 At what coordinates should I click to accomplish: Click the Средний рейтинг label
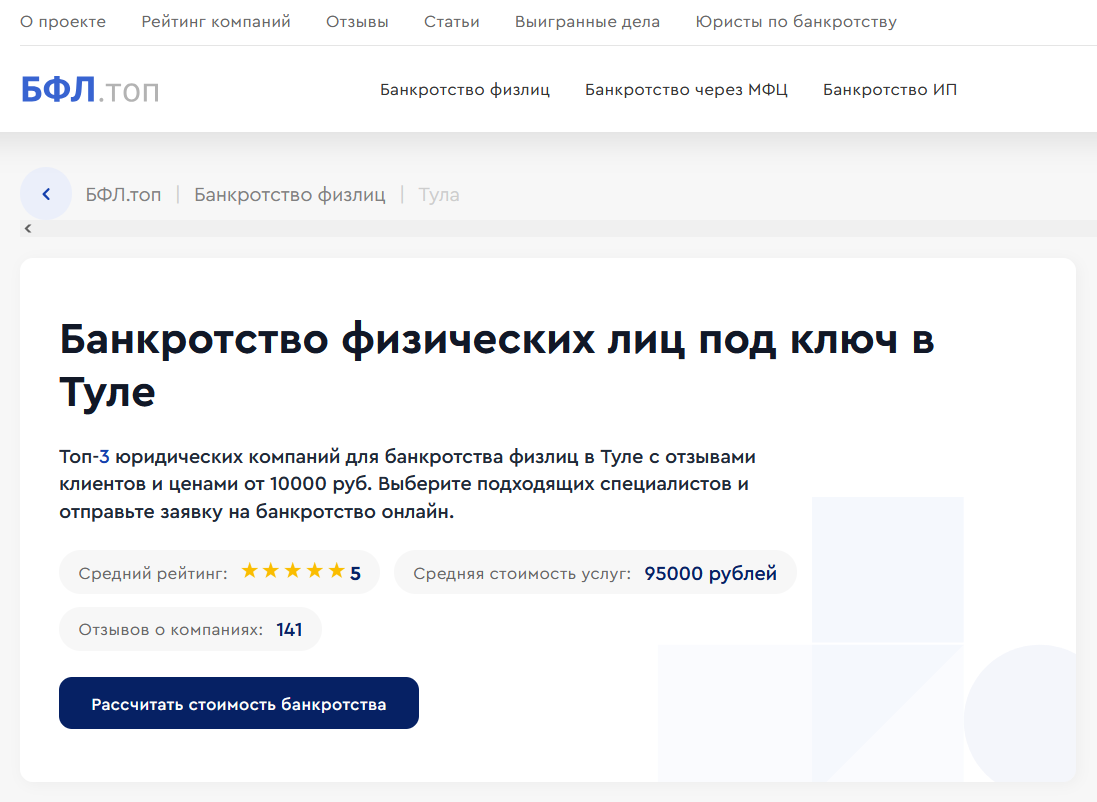pos(153,573)
